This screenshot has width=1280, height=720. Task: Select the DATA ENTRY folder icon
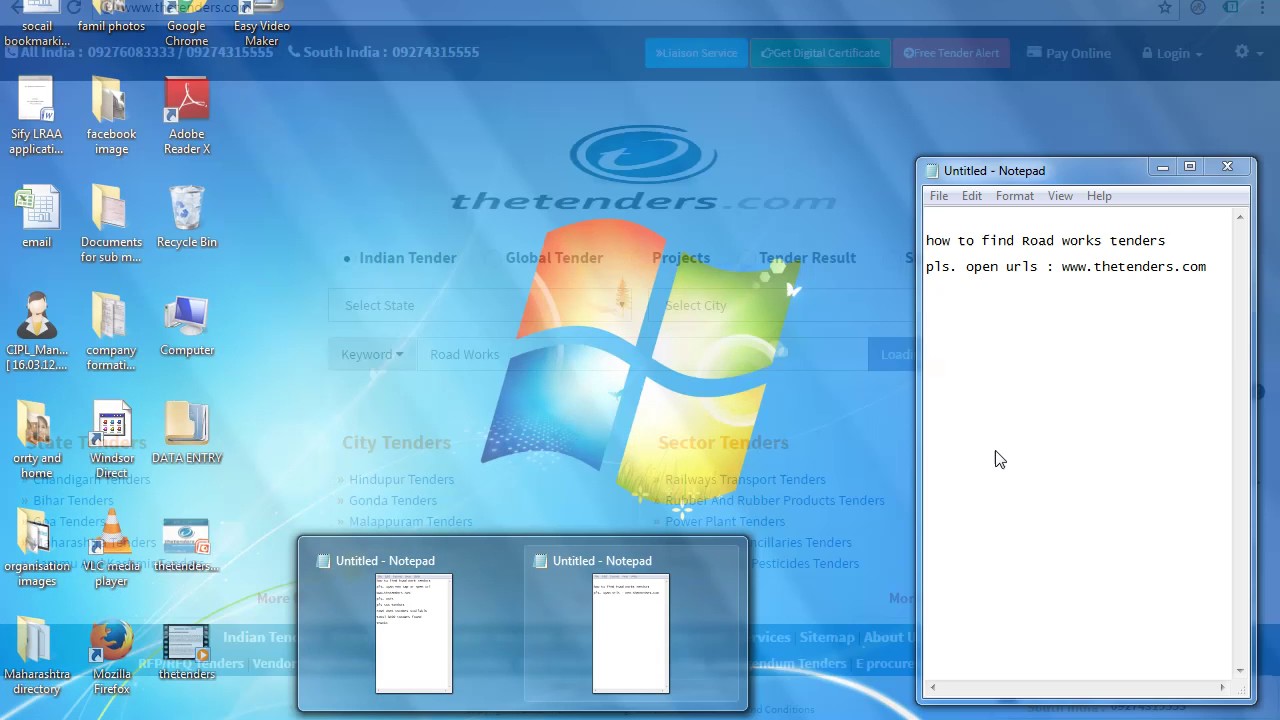187,433
